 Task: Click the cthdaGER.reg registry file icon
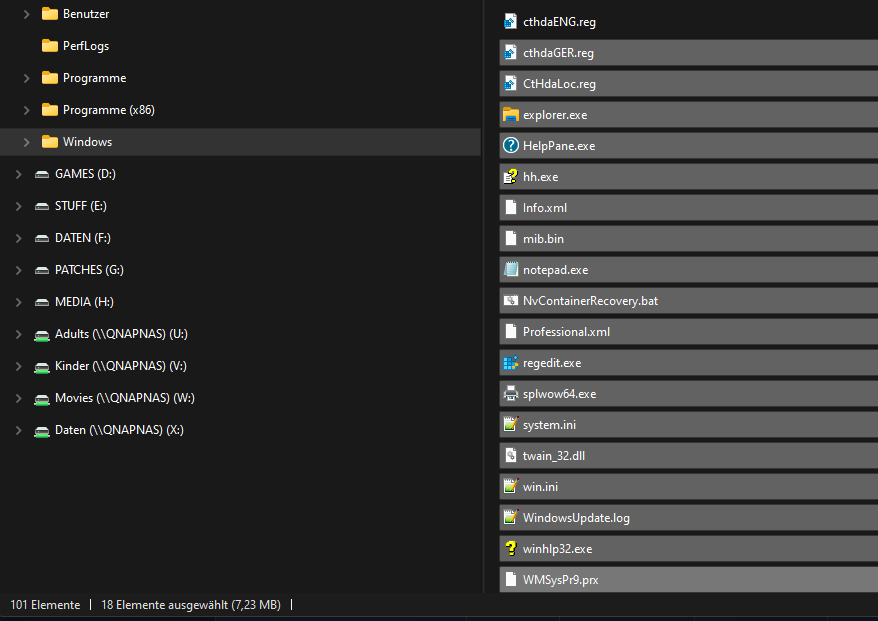click(510, 53)
